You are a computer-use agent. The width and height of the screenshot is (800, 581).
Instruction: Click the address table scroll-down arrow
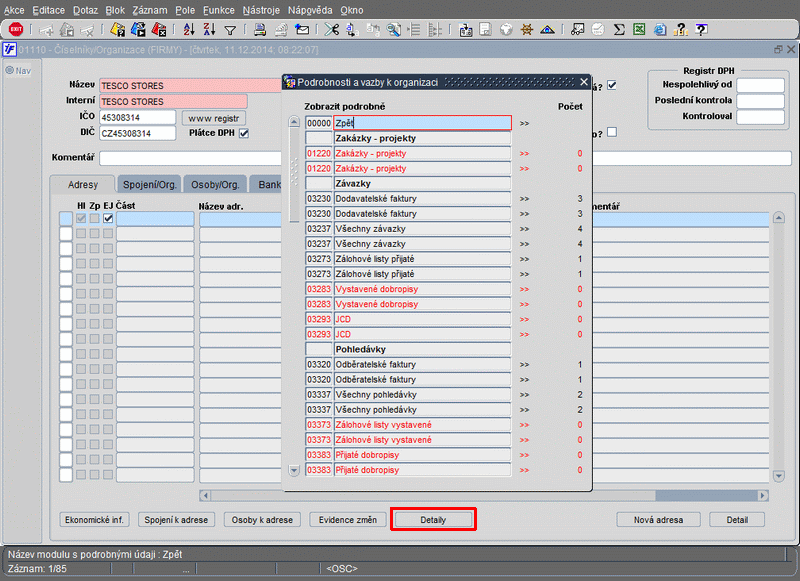pos(779,476)
